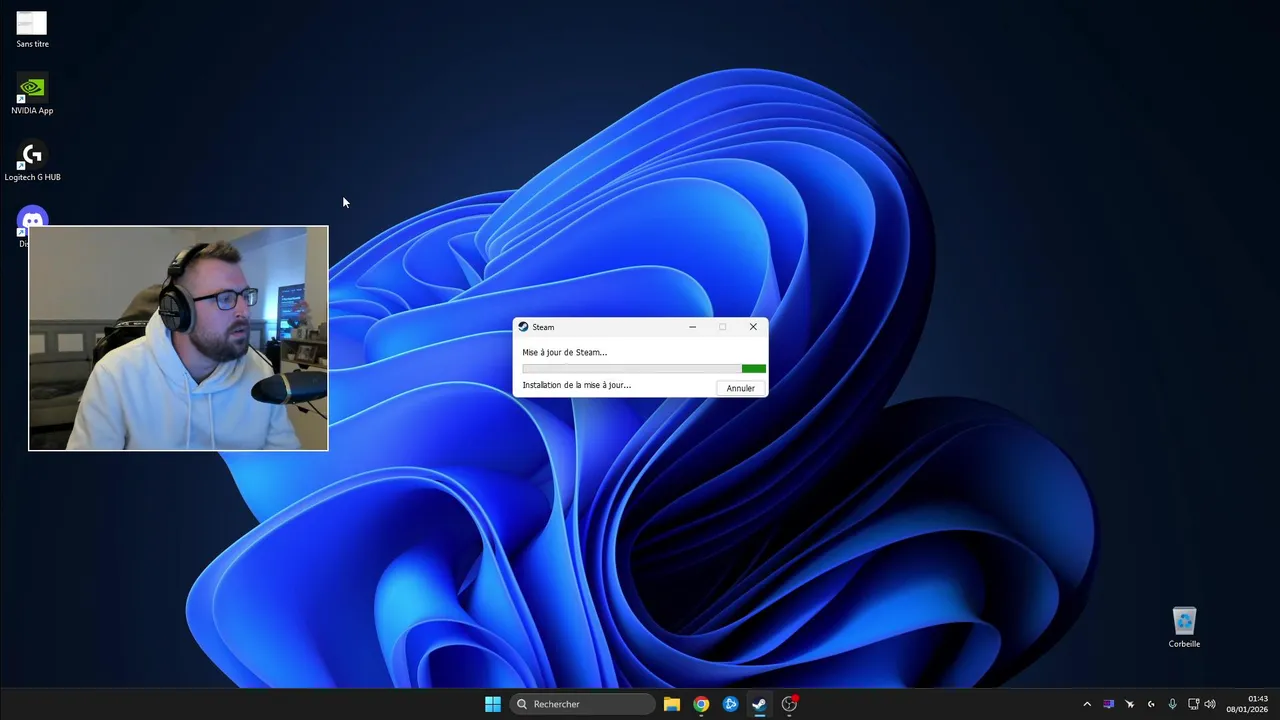The image size is (1280, 720).
Task: Open the Discord desktop shortcut
Action: [32, 217]
